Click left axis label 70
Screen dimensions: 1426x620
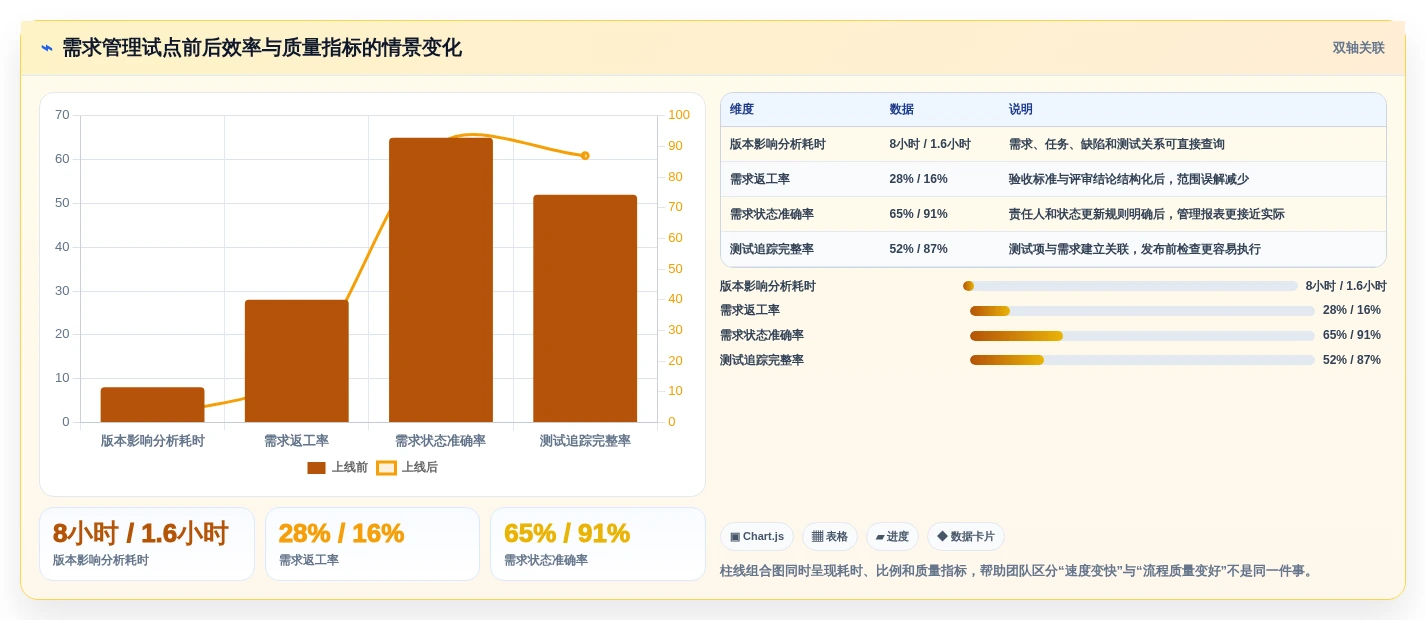click(62, 115)
